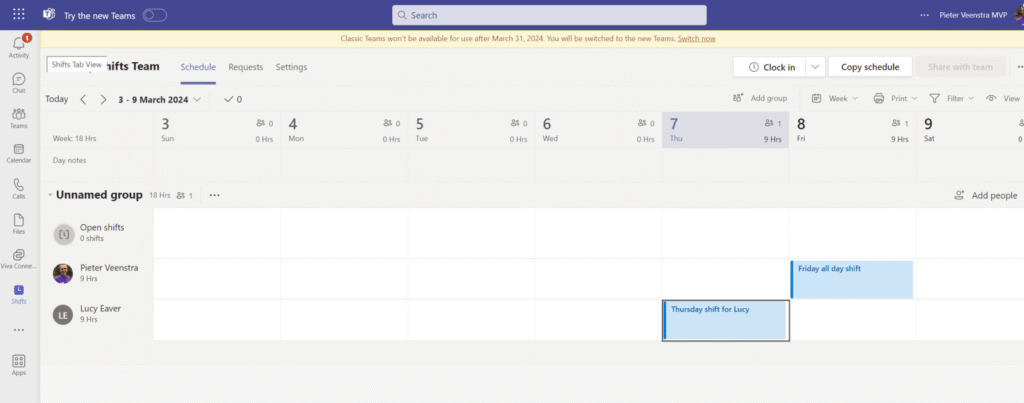Open Activity in the sidebar
Viewport: 1024px width, 403px height.
point(19,47)
